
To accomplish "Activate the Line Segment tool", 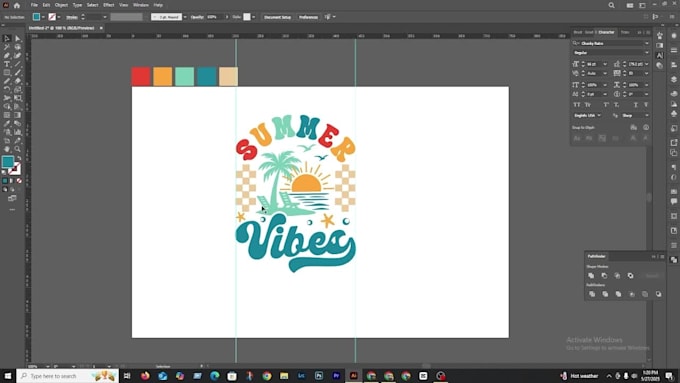I will [18, 64].
